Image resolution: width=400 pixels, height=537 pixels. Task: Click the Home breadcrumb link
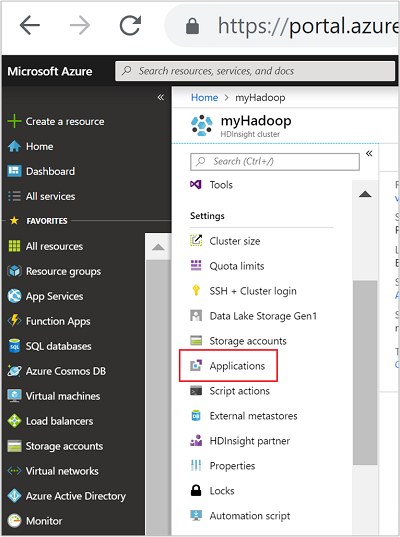click(204, 98)
